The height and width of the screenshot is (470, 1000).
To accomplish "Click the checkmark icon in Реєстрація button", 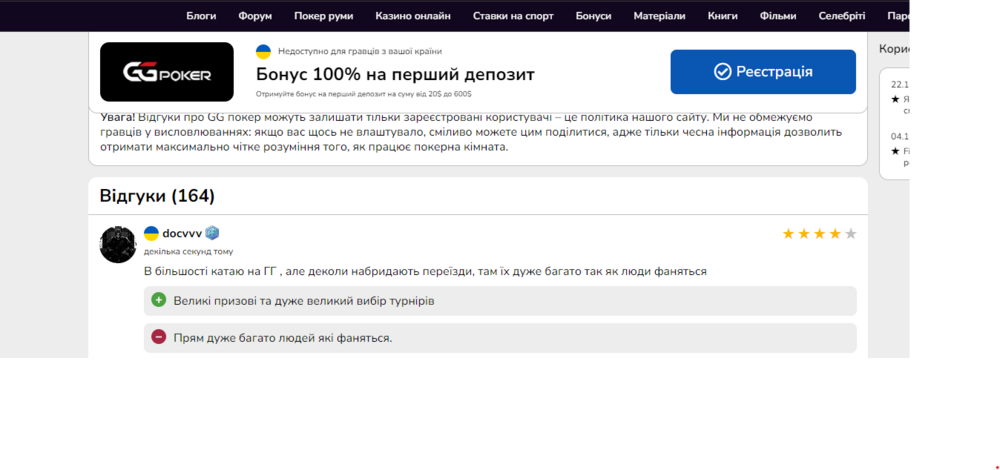I will [723, 71].
